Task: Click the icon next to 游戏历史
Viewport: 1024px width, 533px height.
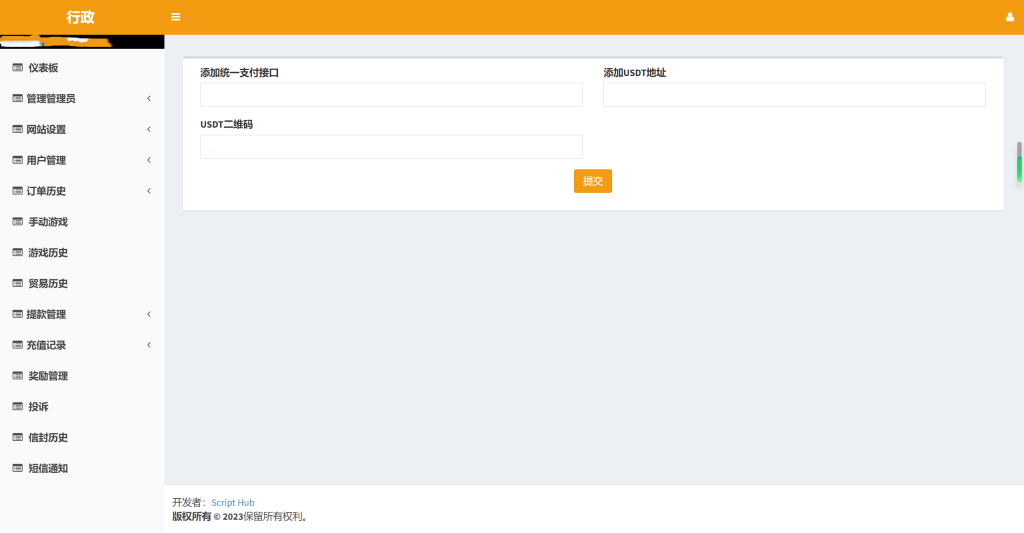Action: (x=17, y=253)
